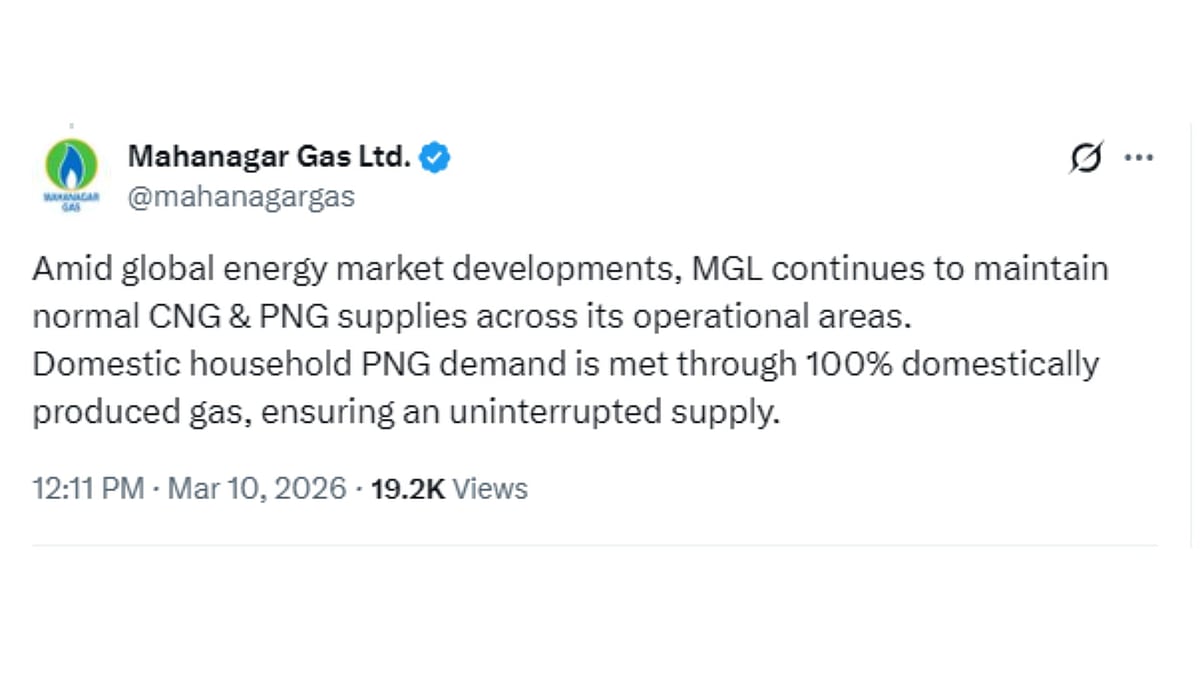
Task: Click the line starting 'Amid global energy'
Action: point(570,269)
